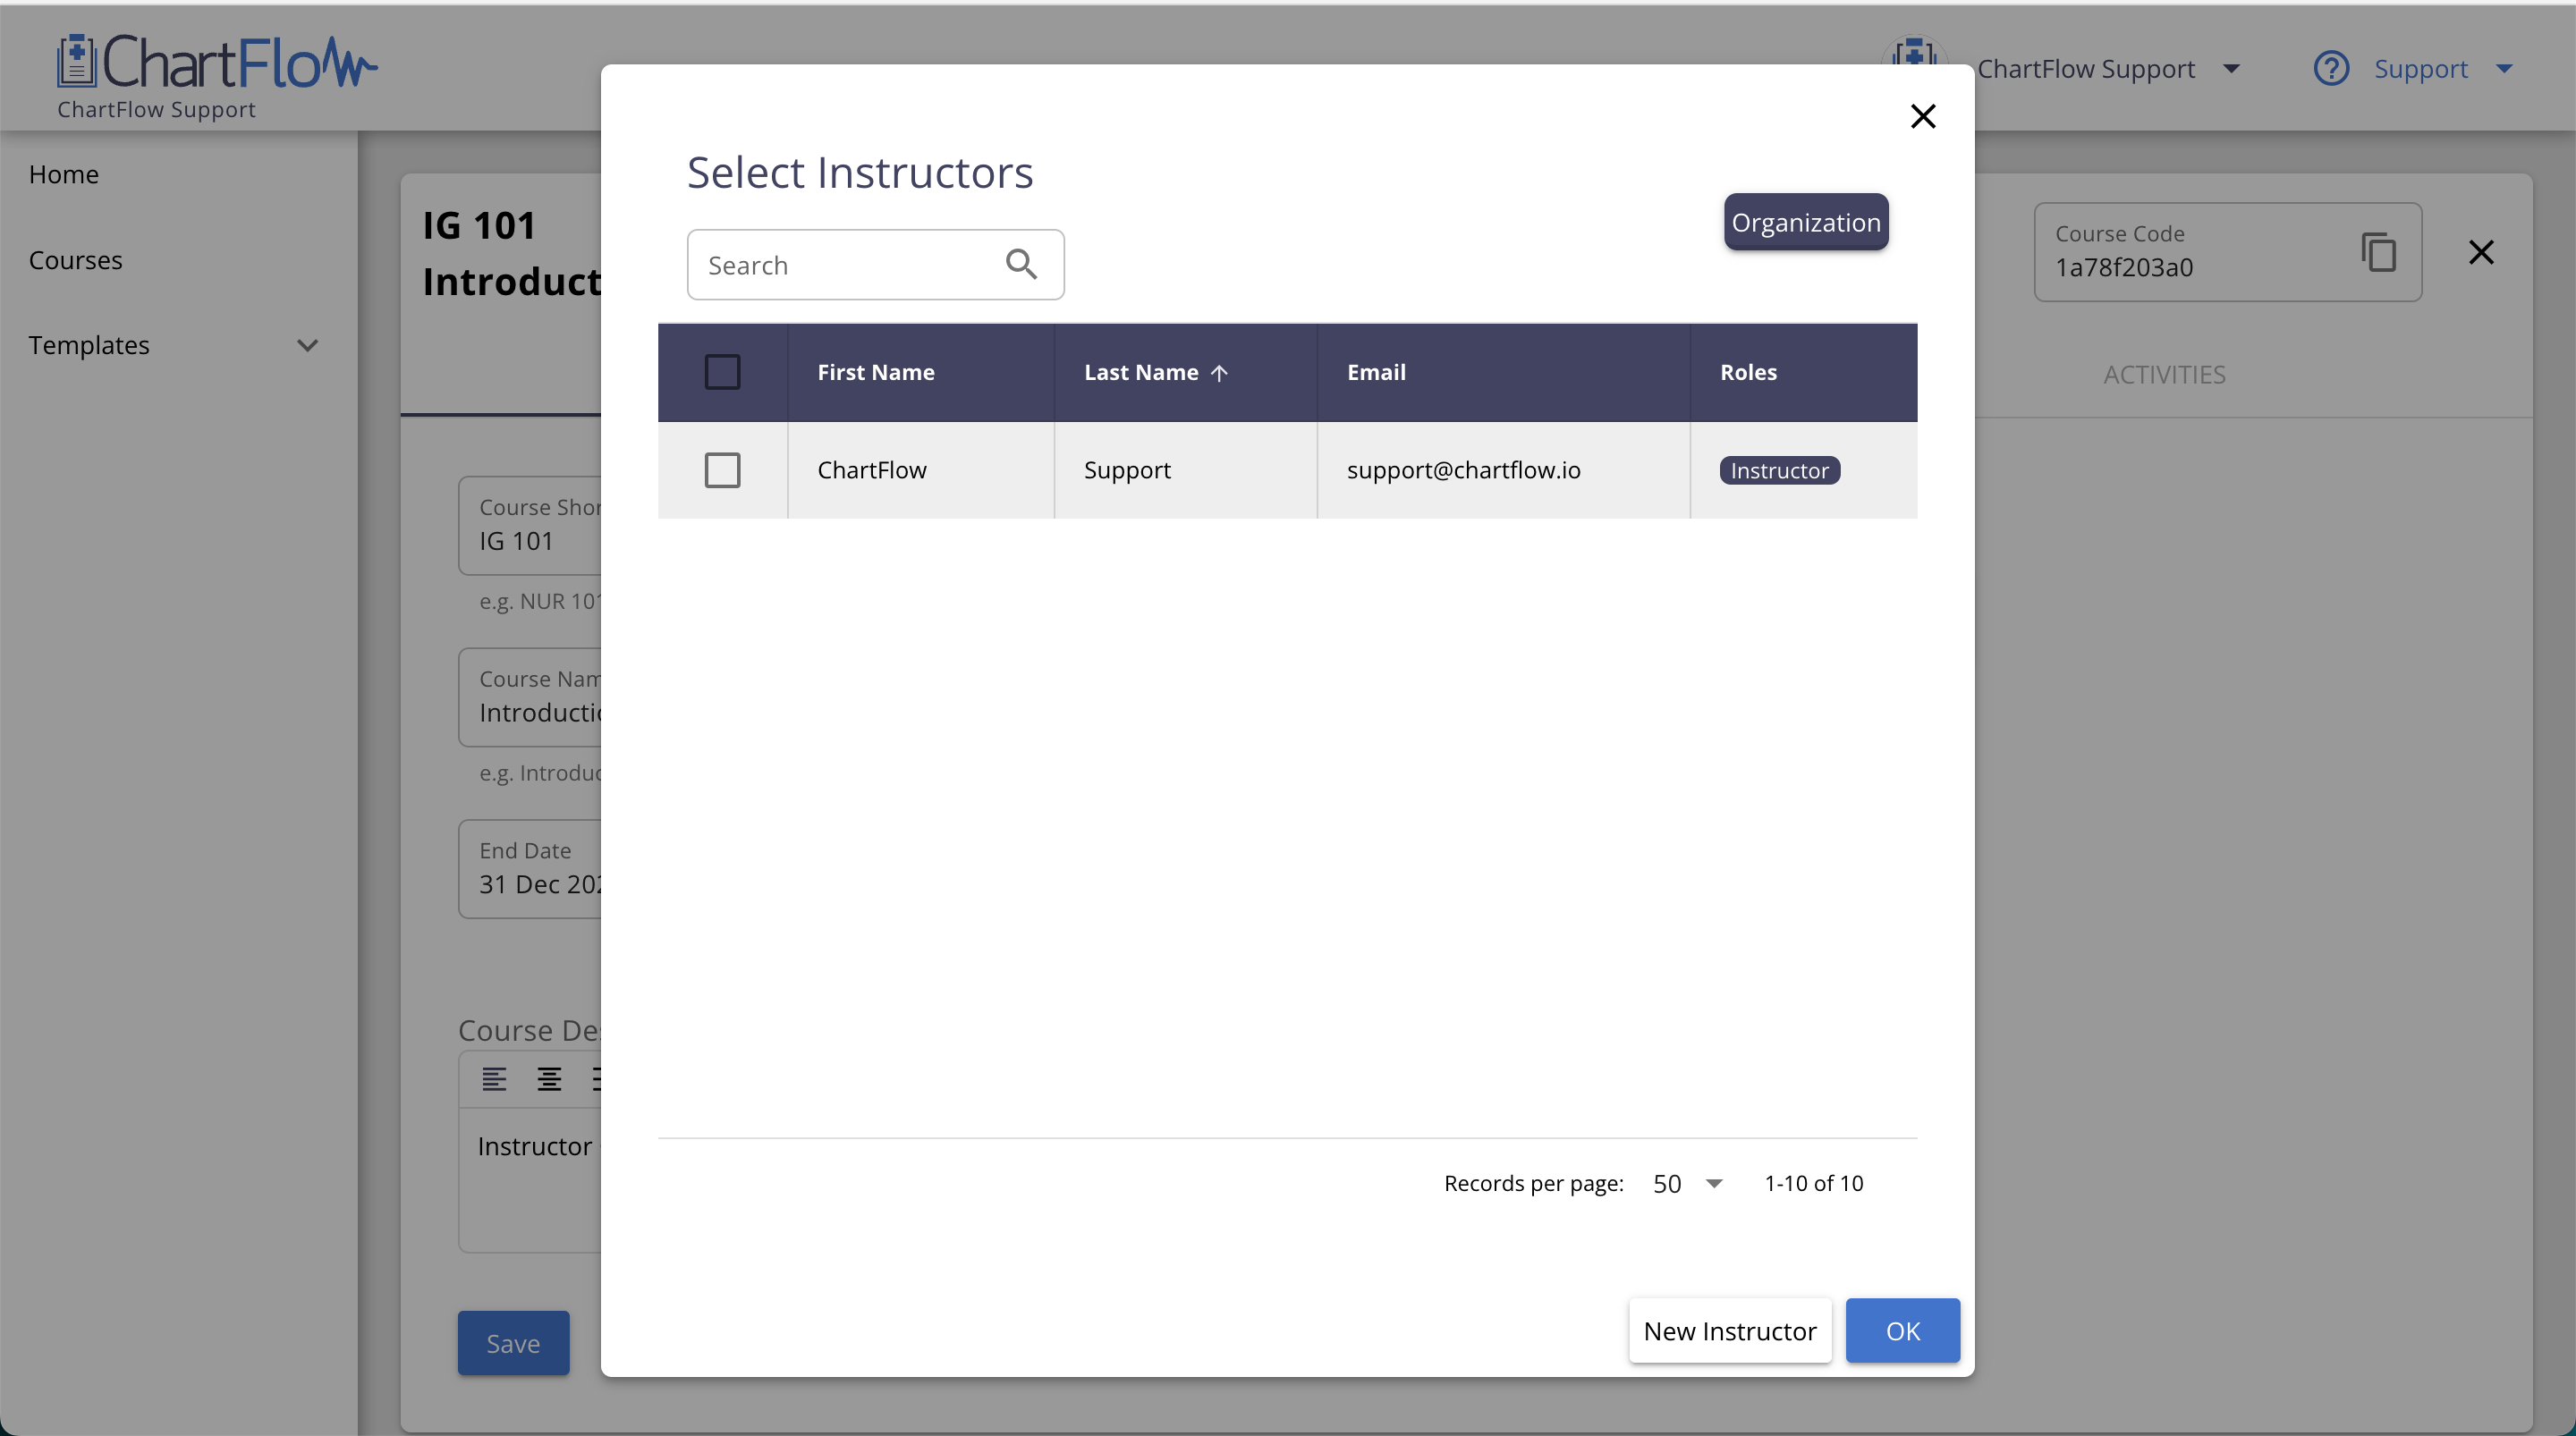Screen dimensions: 2576x1436
Task: Click the right-align text icon
Action: click(600, 1079)
